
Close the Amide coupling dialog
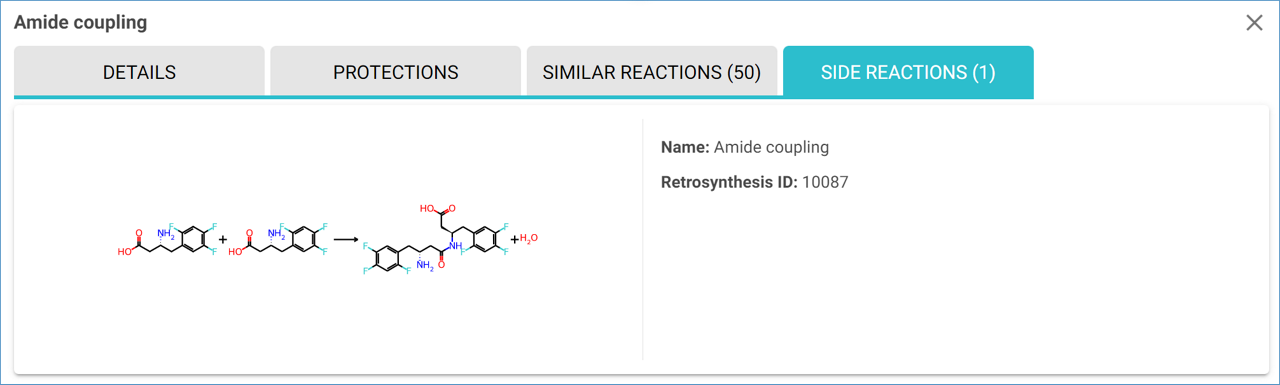point(1254,23)
